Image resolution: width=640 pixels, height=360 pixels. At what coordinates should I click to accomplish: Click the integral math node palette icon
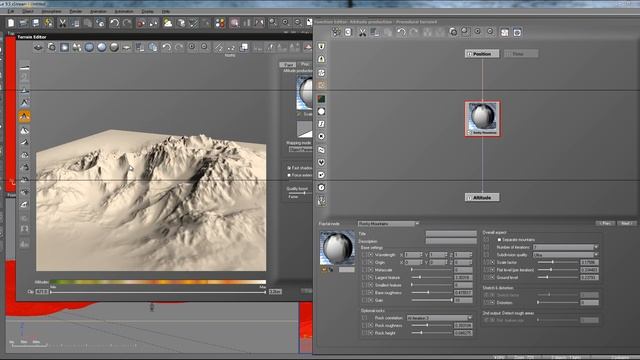pos(321,124)
